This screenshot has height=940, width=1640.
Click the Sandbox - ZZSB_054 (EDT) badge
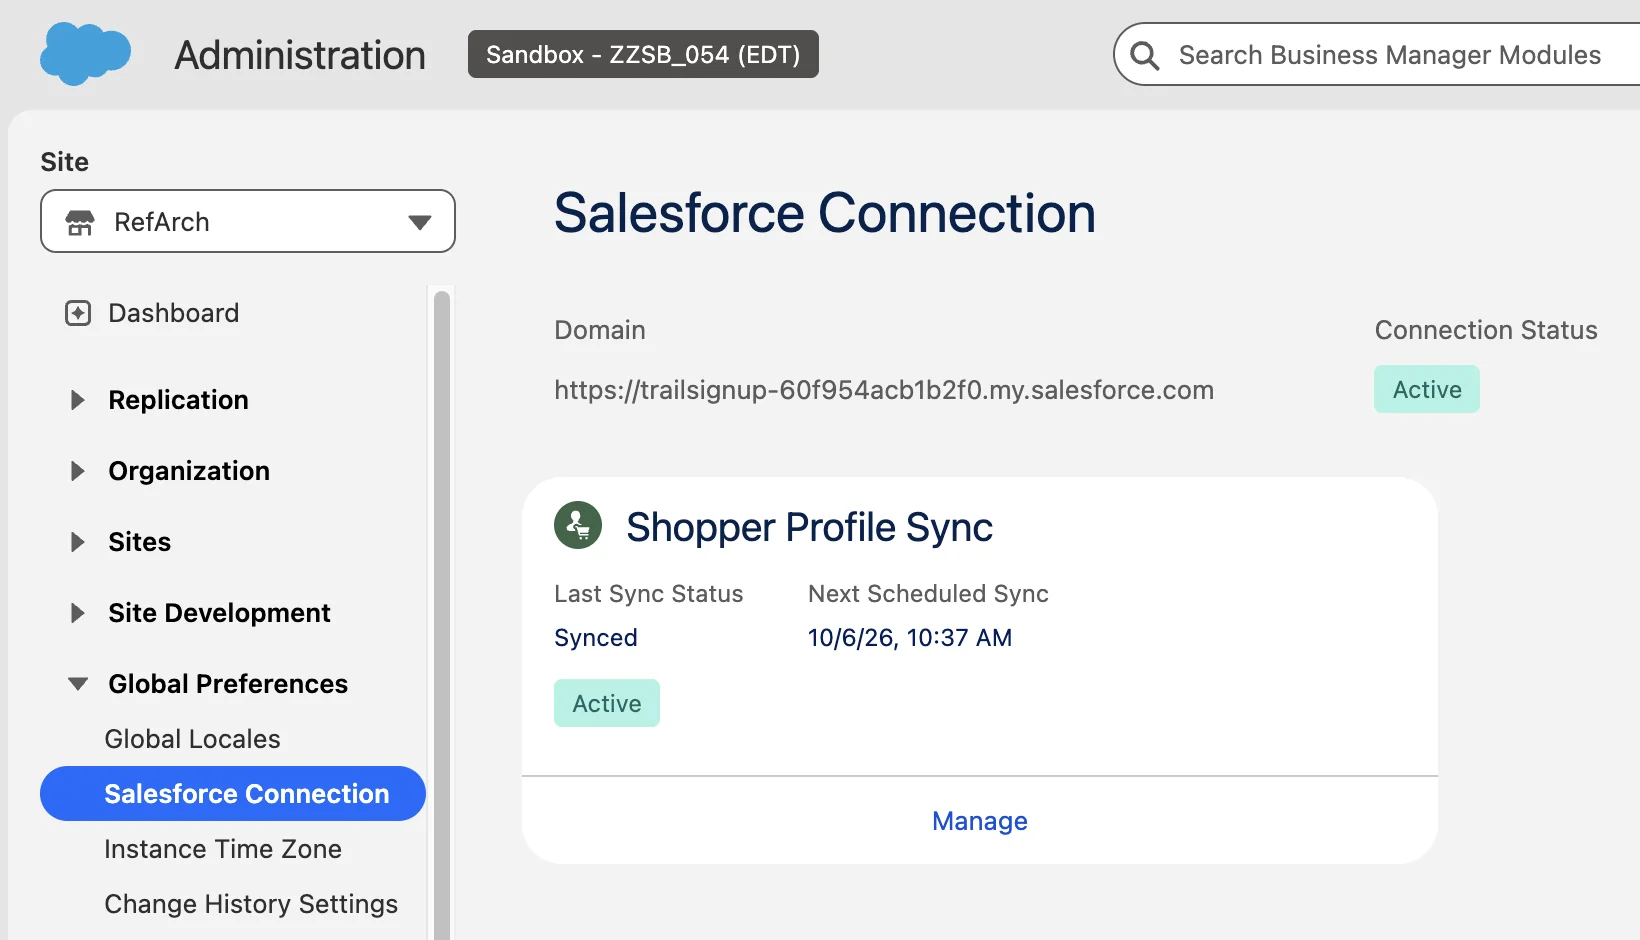(643, 54)
